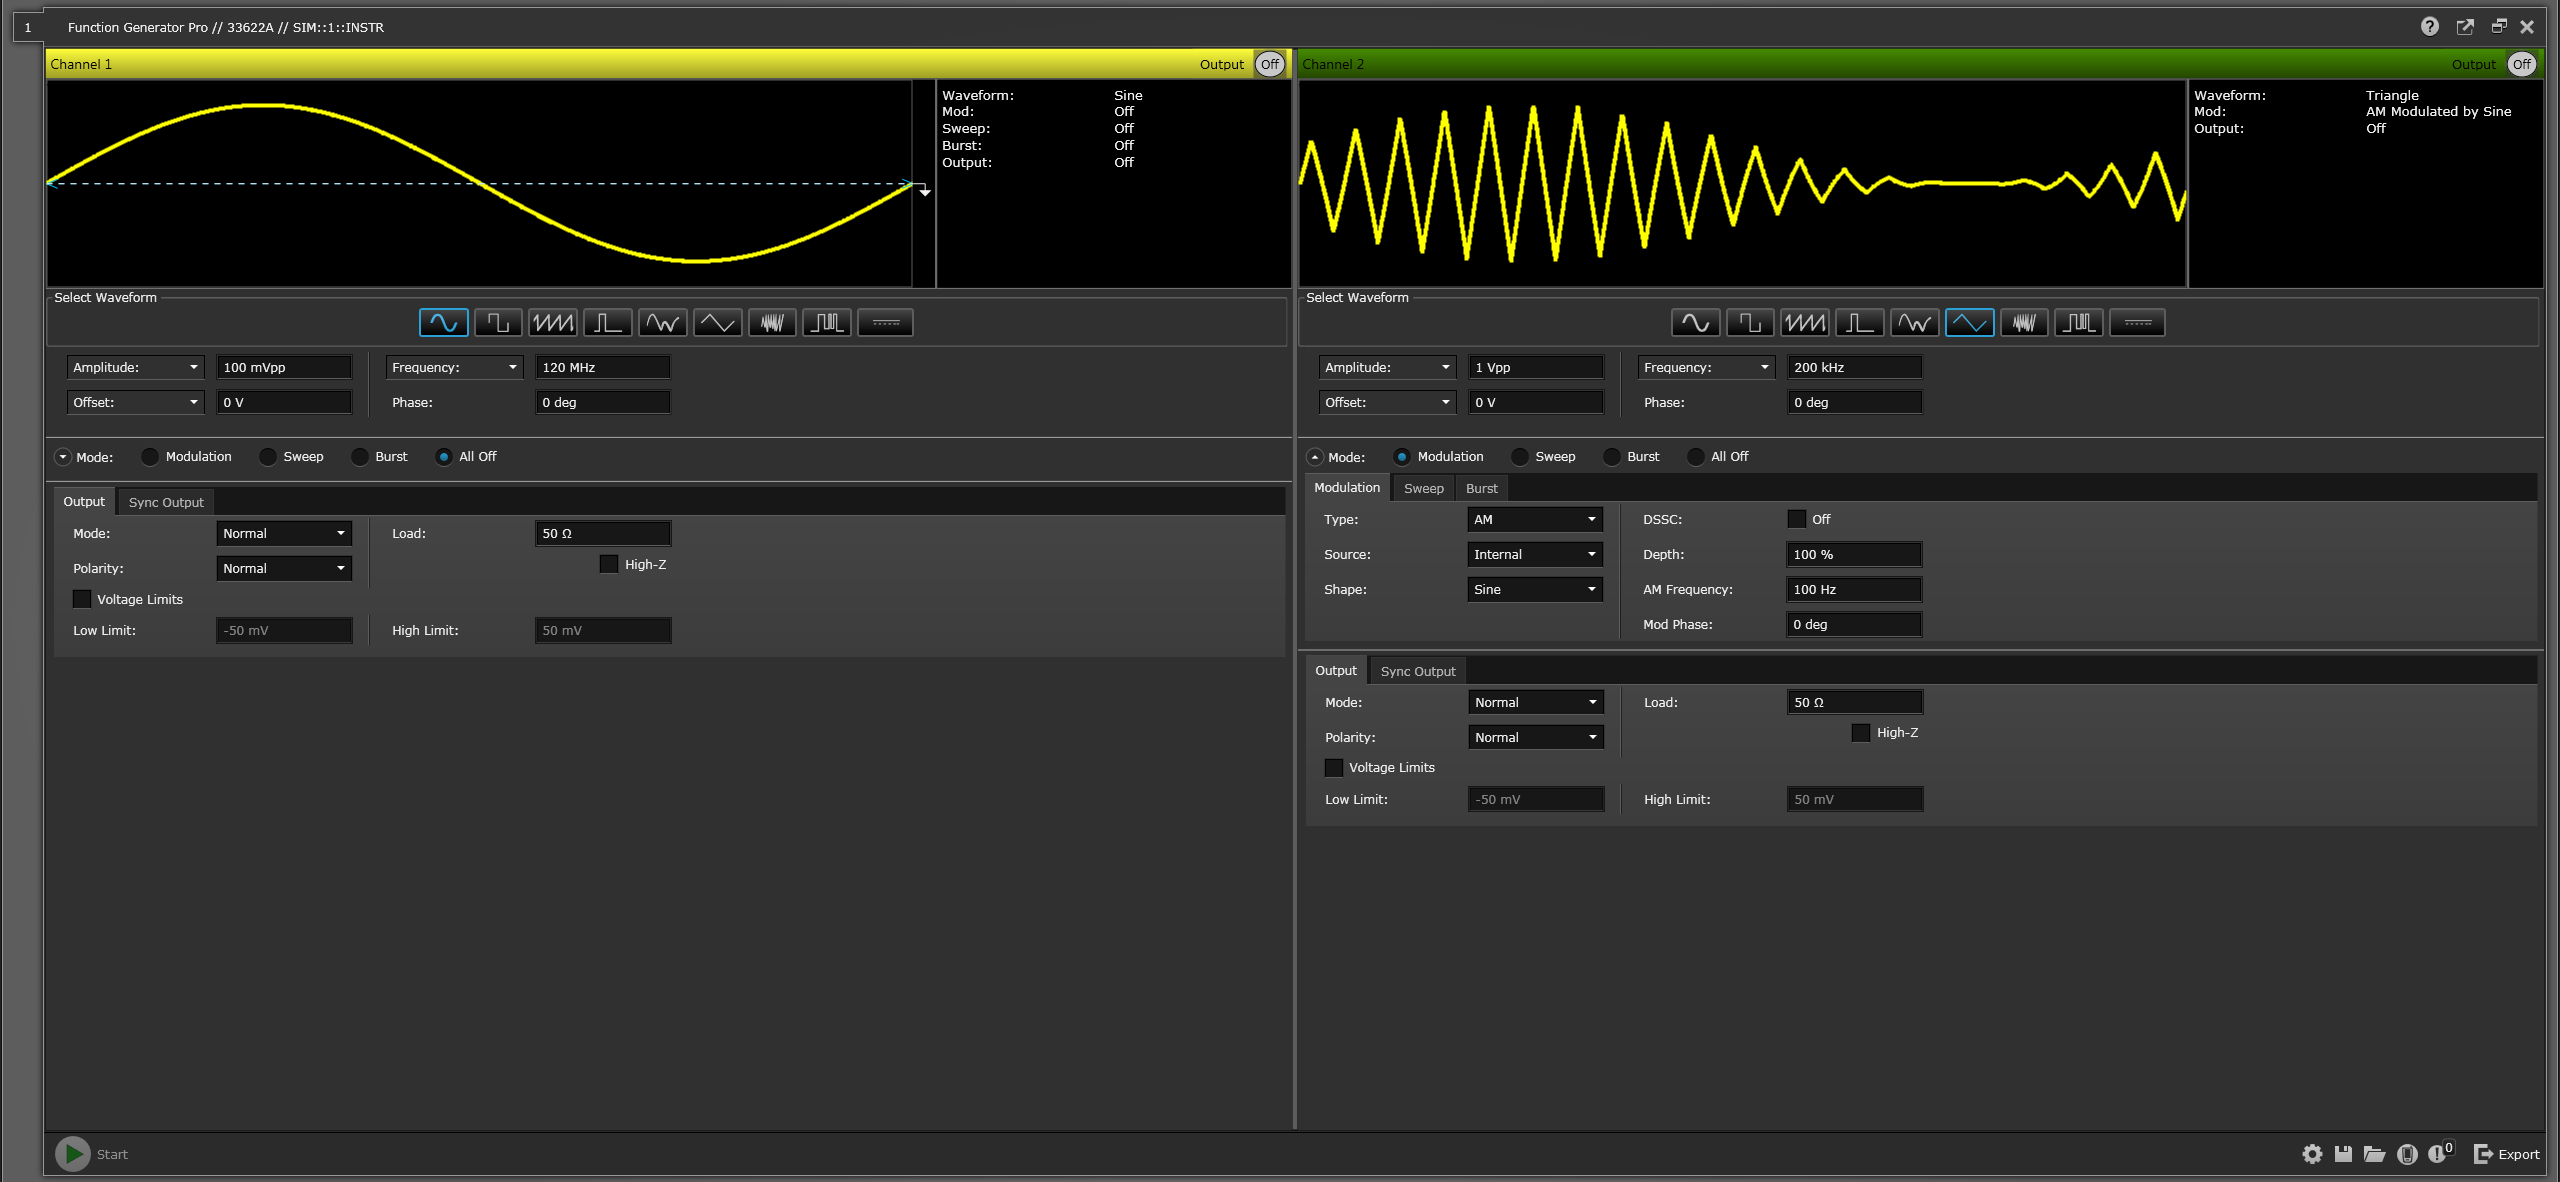This screenshot has width=2560, height=1182.
Task: Select Arbitrary waveform for Channel 2
Action: (x=1915, y=323)
